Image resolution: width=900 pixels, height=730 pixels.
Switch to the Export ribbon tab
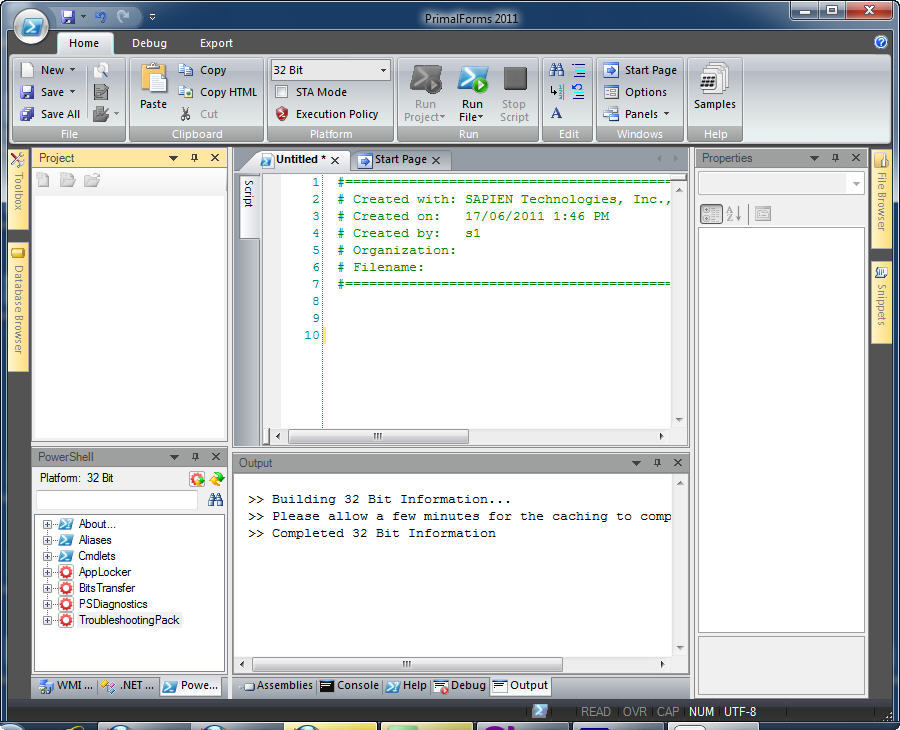[x=216, y=43]
